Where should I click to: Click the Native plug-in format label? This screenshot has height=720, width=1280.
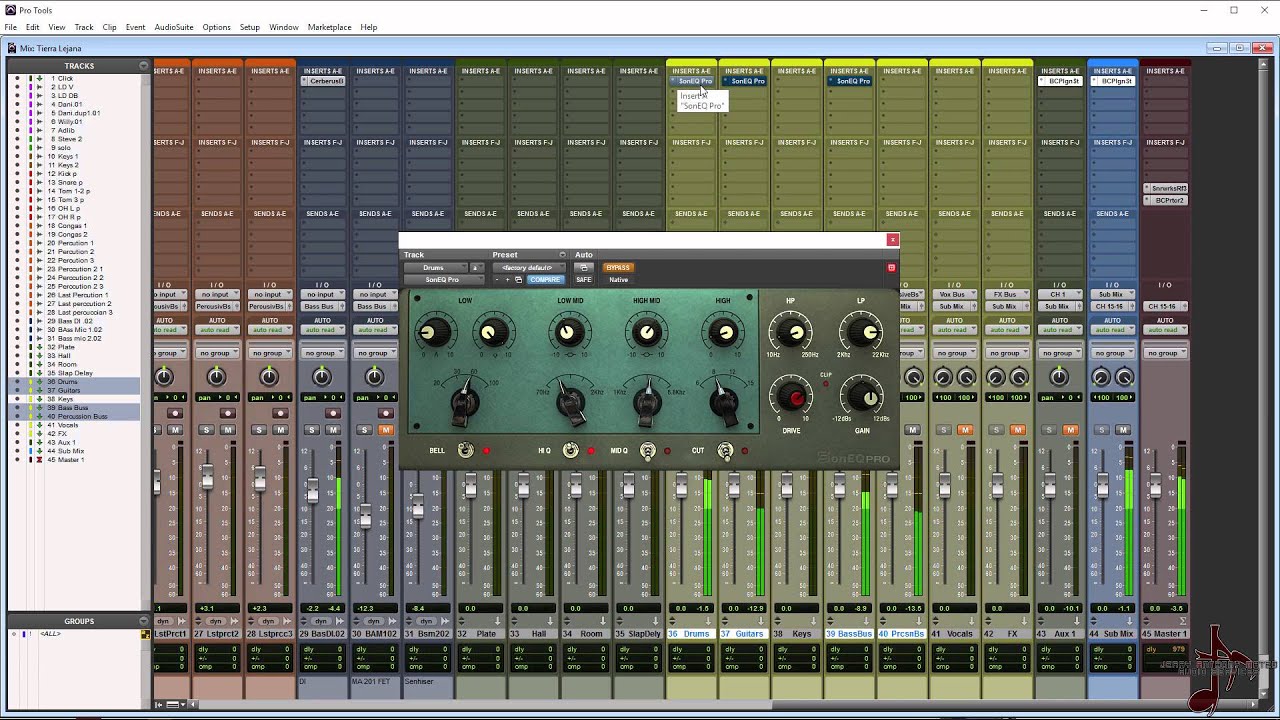pyautogui.click(x=618, y=280)
